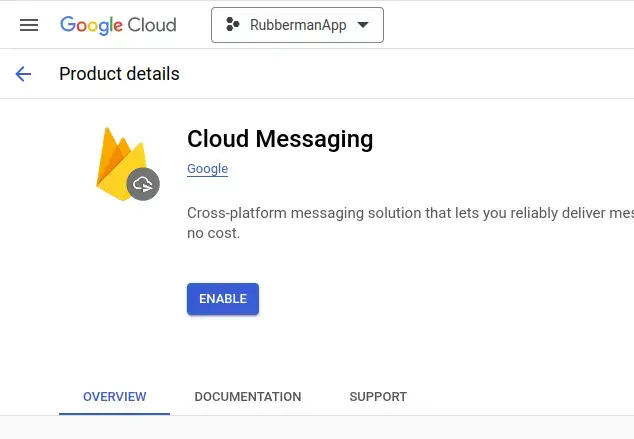This screenshot has height=439, width=634.
Task: Go back using the blue arrow
Action: coord(23,74)
